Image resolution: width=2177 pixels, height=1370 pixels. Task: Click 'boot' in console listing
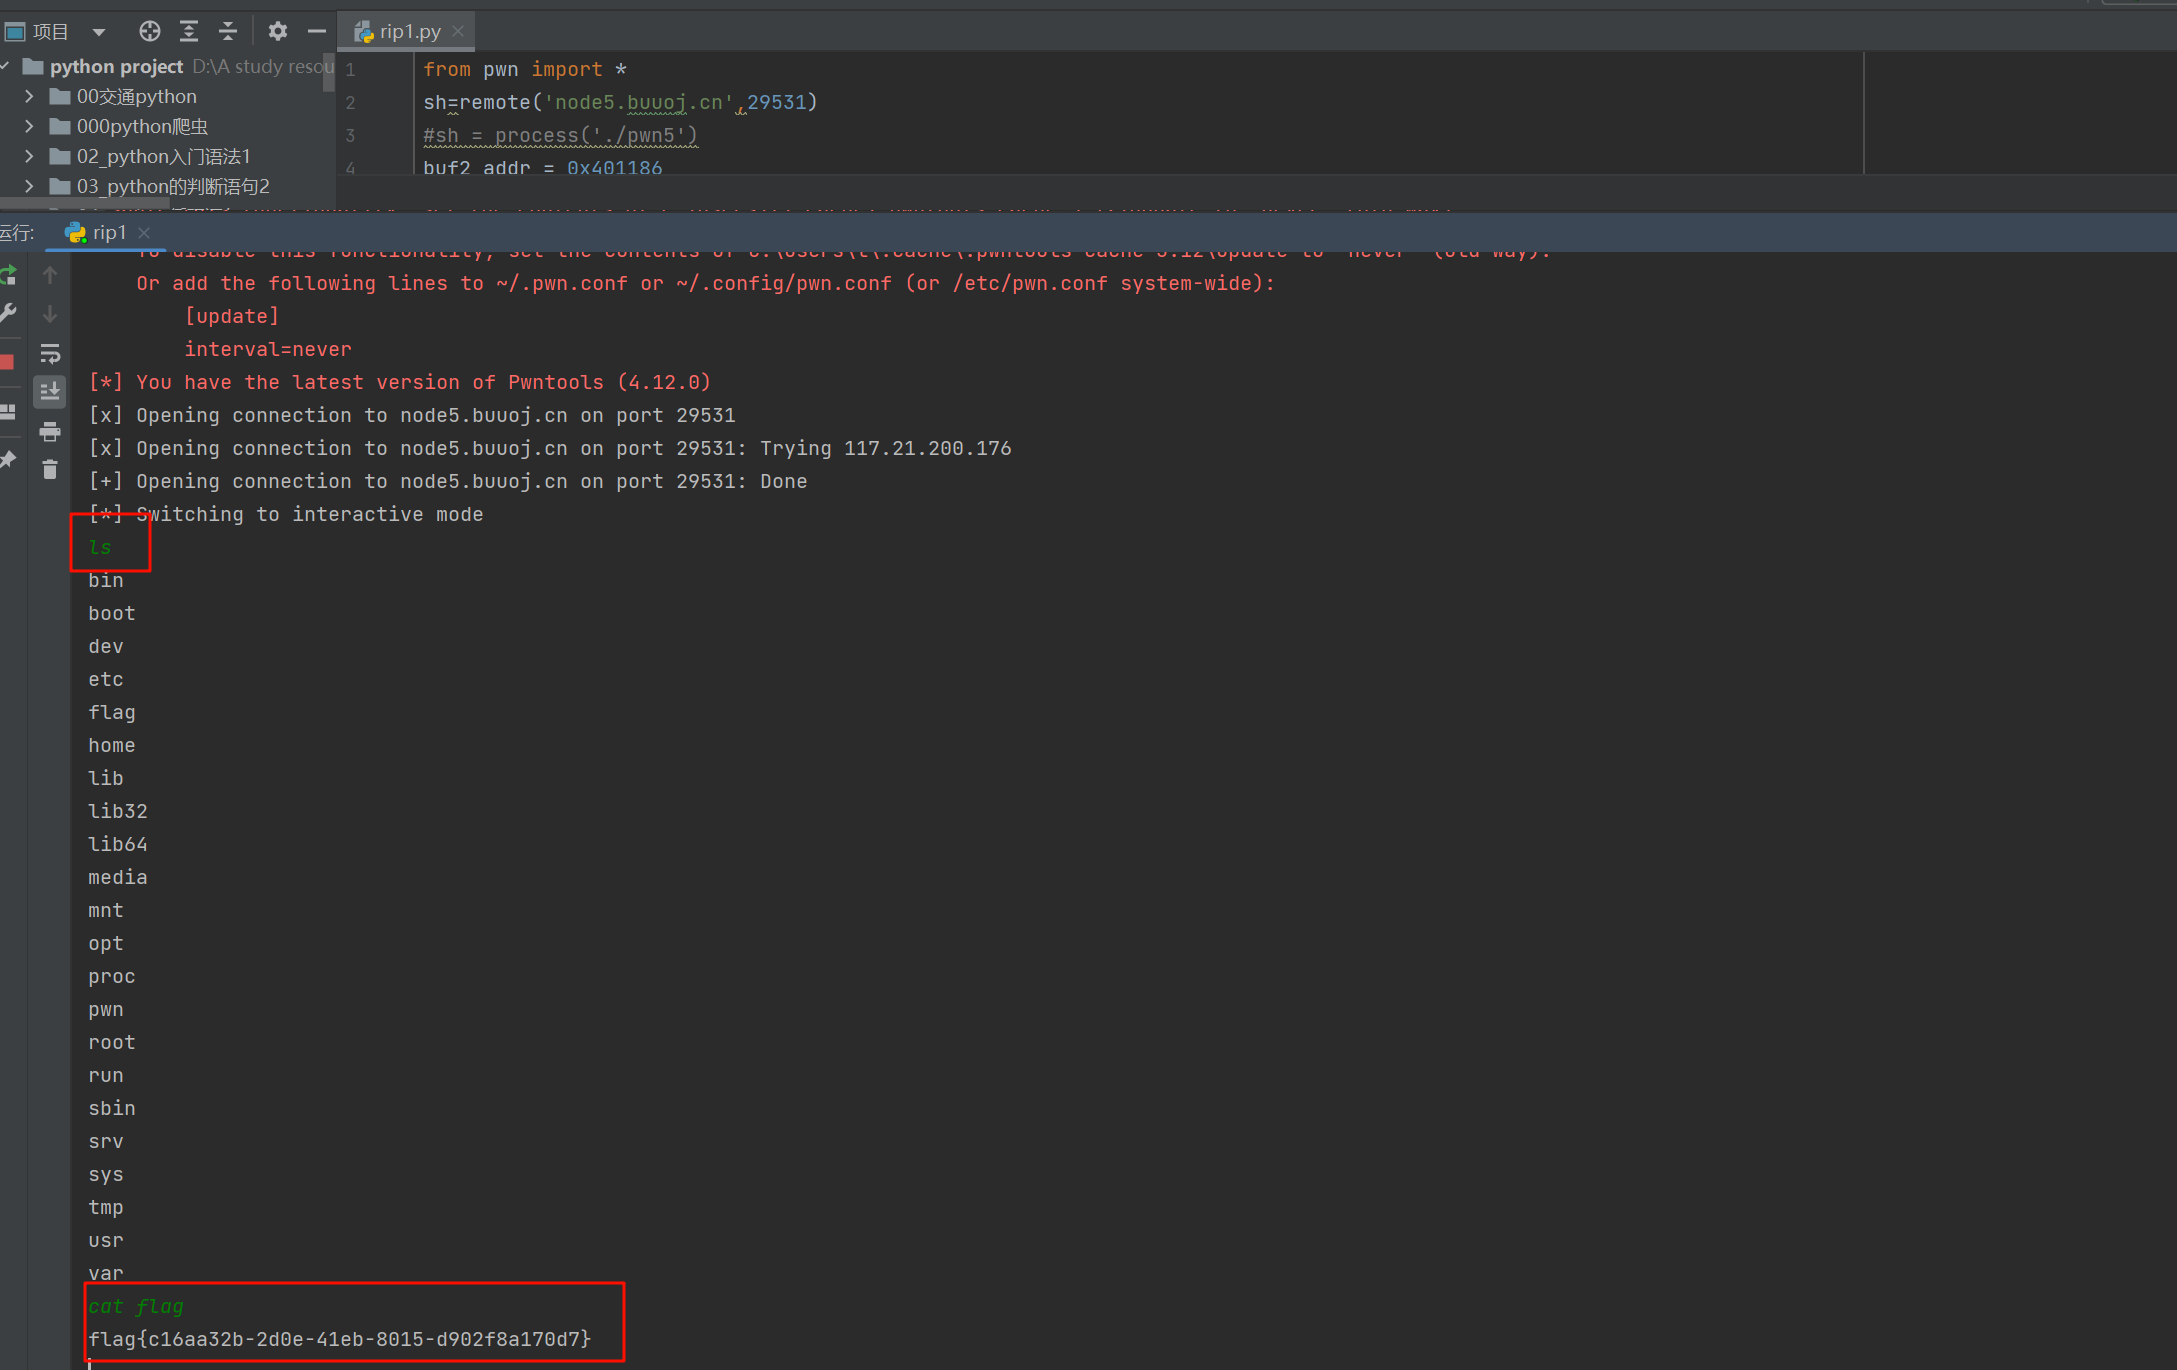(x=112, y=613)
